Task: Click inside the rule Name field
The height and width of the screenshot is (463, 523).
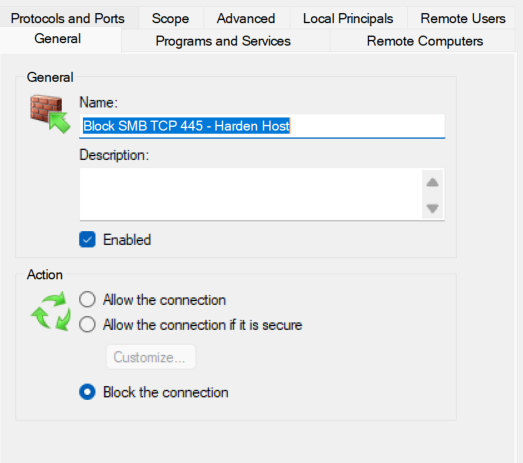Action: [262, 126]
